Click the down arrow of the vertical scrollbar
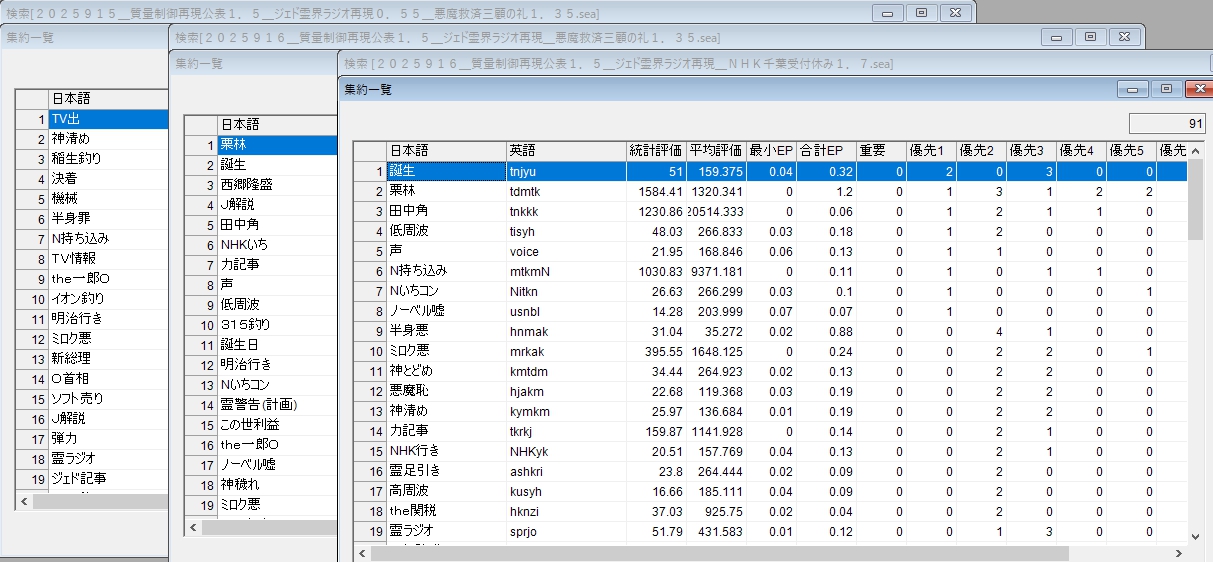This screenshot has height=562, width=1213. point(1195,536)
